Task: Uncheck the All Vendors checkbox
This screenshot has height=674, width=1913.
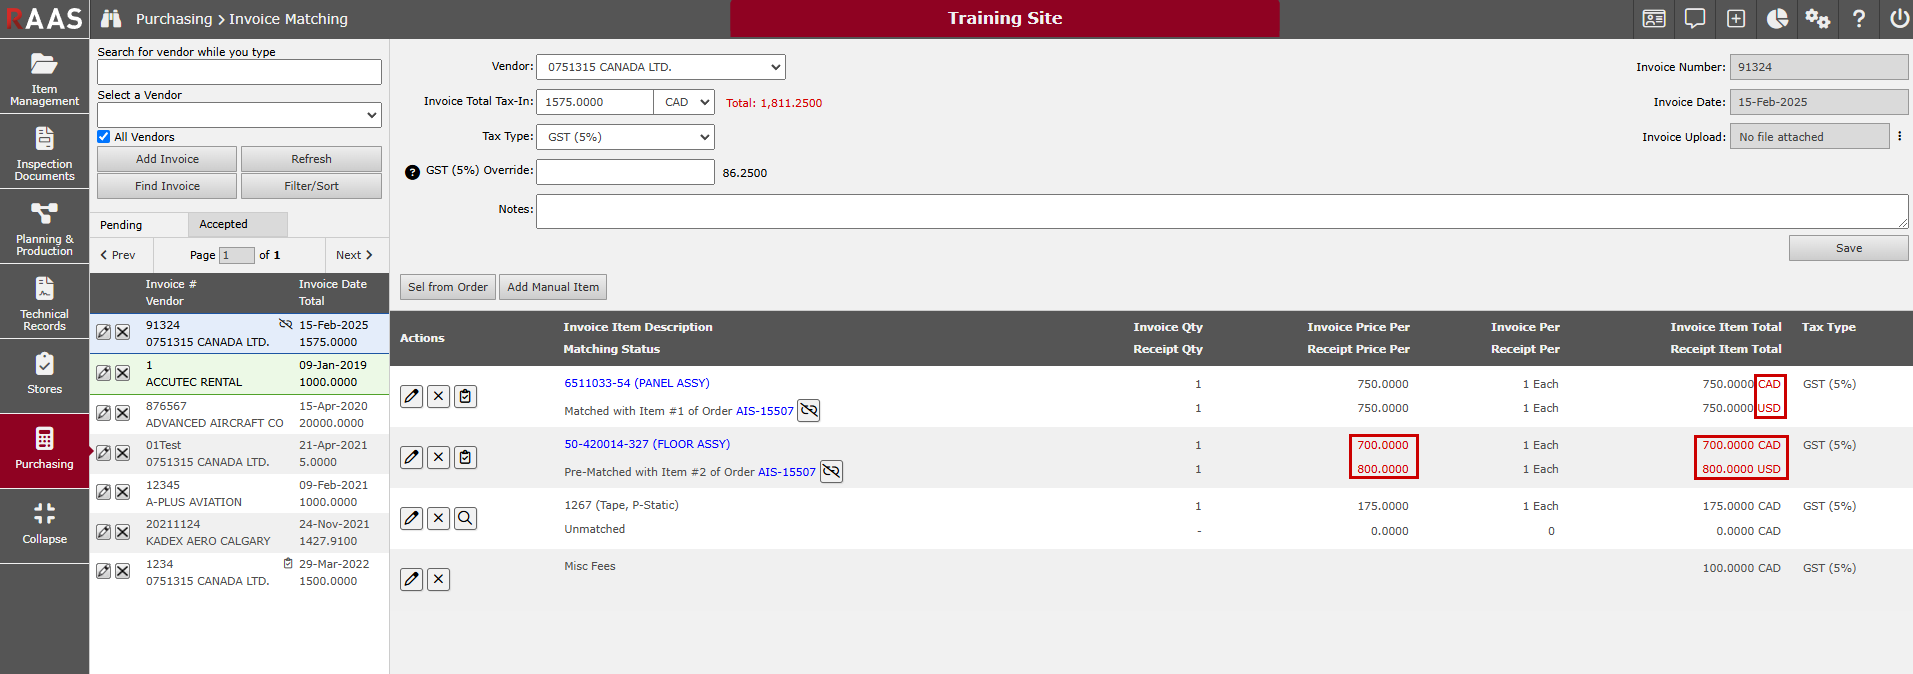Action: point(104,137)
